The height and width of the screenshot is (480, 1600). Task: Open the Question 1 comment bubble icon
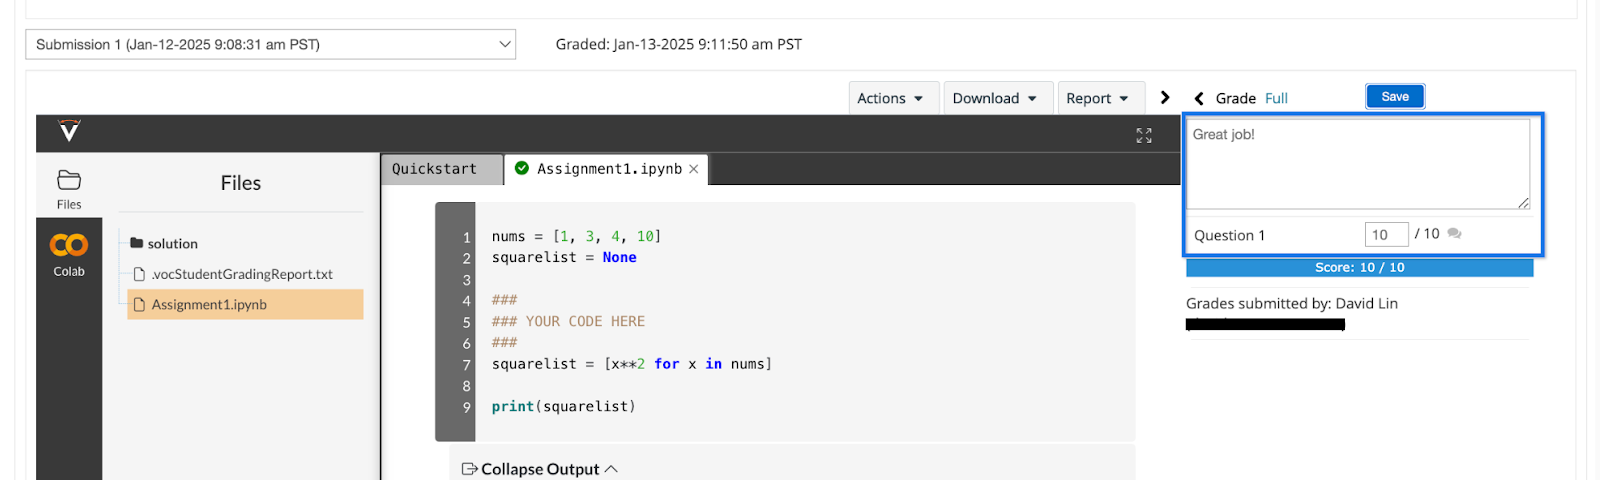(1454, 234)
